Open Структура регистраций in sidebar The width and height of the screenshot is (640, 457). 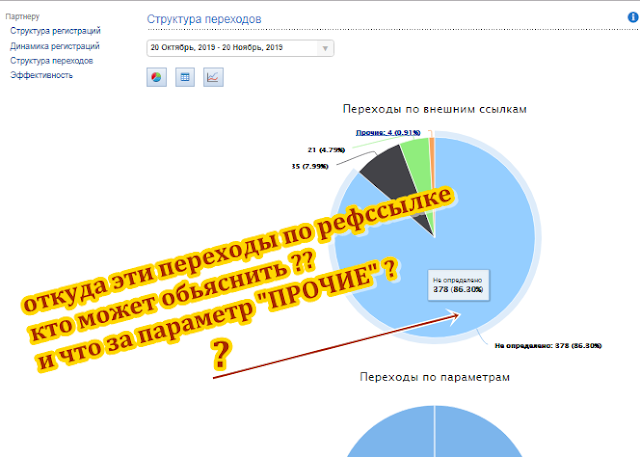pos(55,31)
